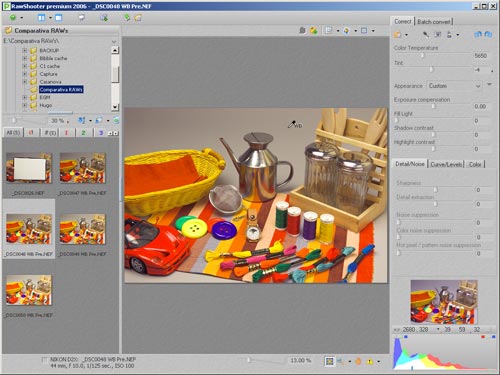Click the trash bin icon above preview

coord(302,30)
